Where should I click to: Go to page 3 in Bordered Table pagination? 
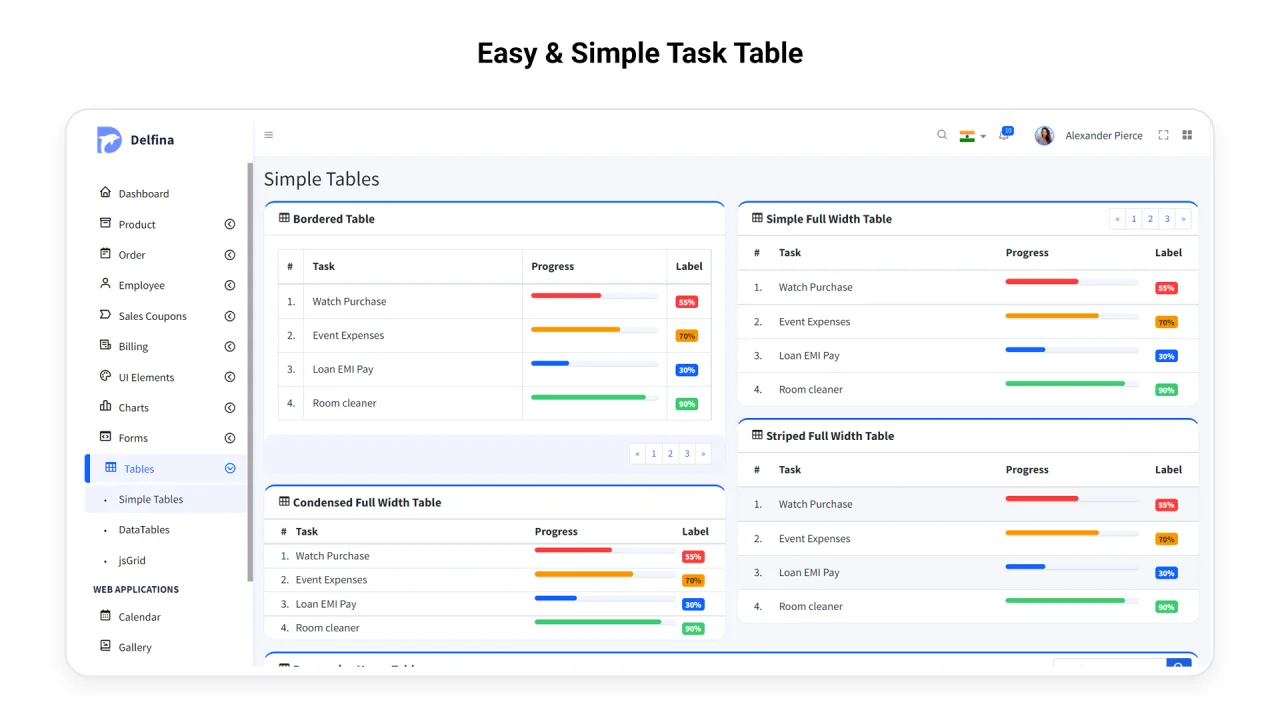coord(687,454)
